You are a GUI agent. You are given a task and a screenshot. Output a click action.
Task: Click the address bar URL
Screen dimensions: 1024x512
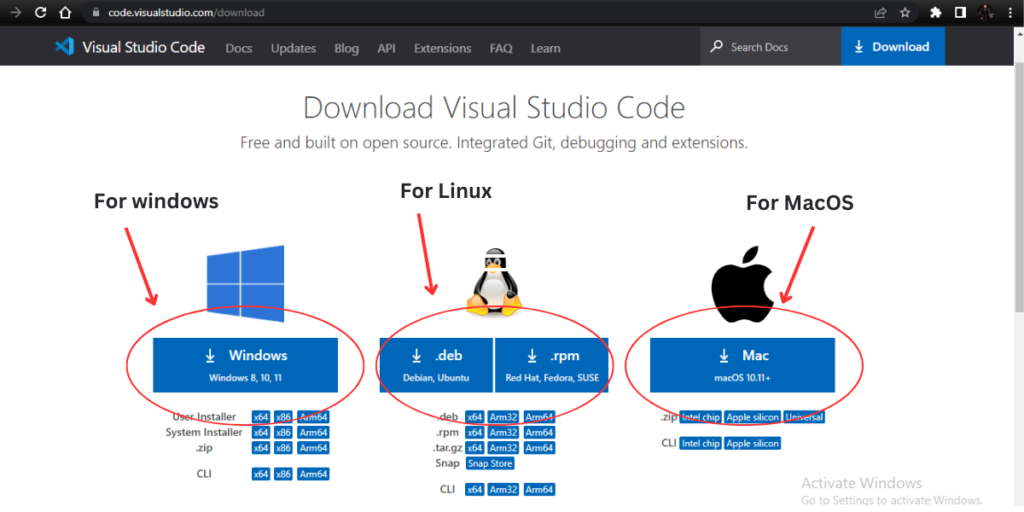pyautogui.click(x=187, y=12)
